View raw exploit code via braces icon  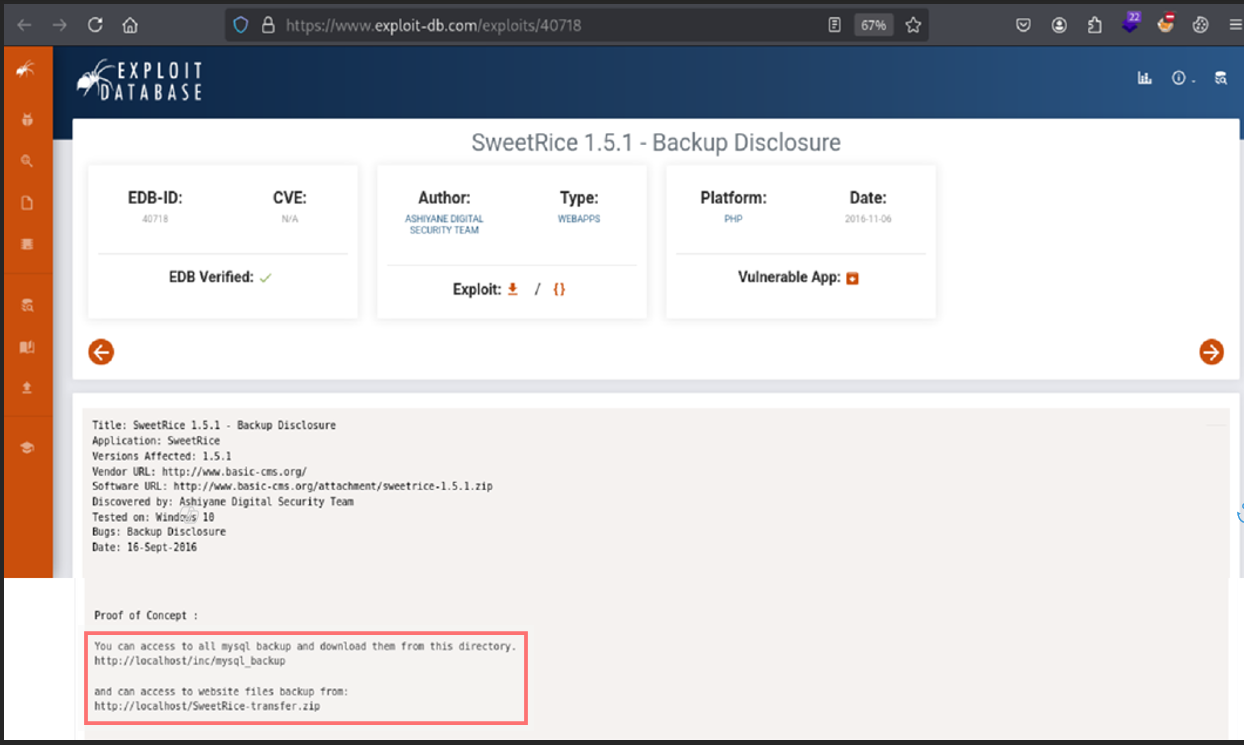coord(559,288)
